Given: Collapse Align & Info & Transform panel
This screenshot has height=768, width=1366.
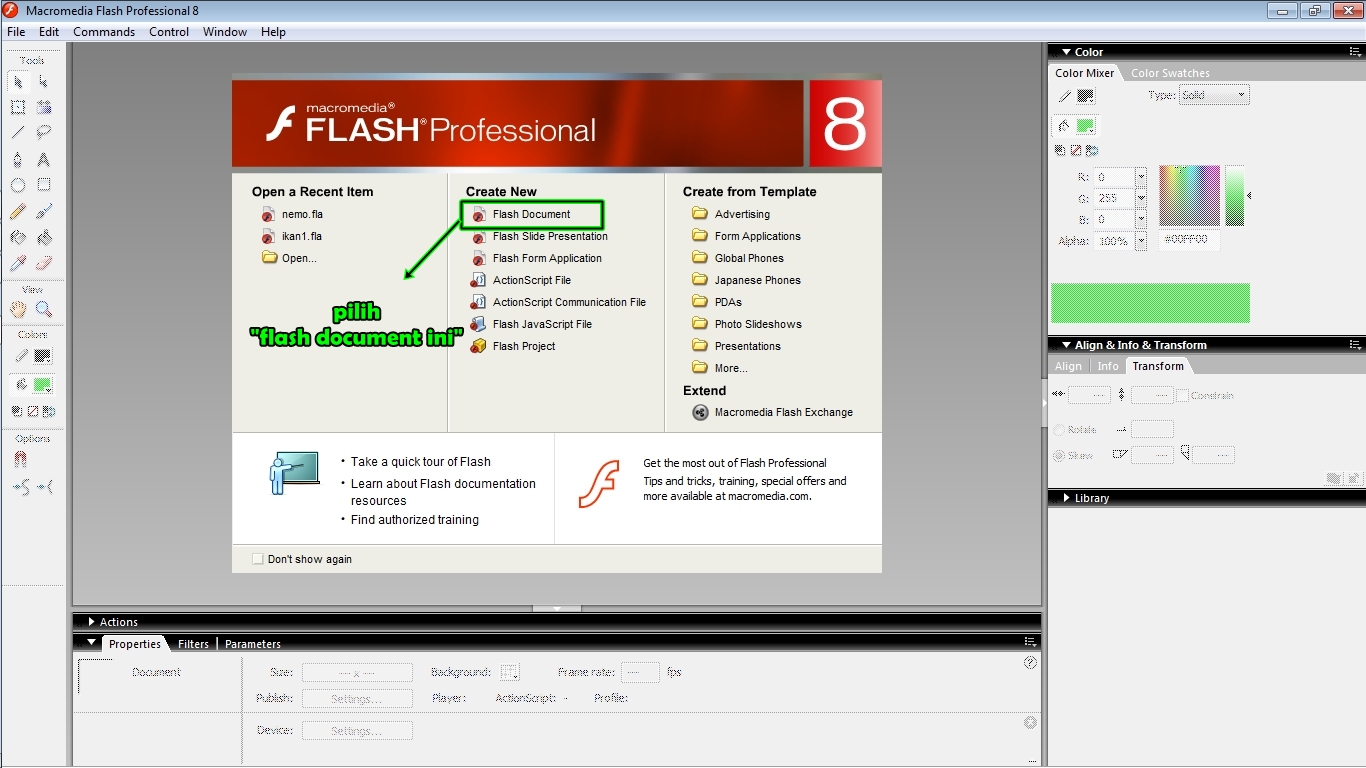Looking at the screenshot, I should (x=1065, y=345).
